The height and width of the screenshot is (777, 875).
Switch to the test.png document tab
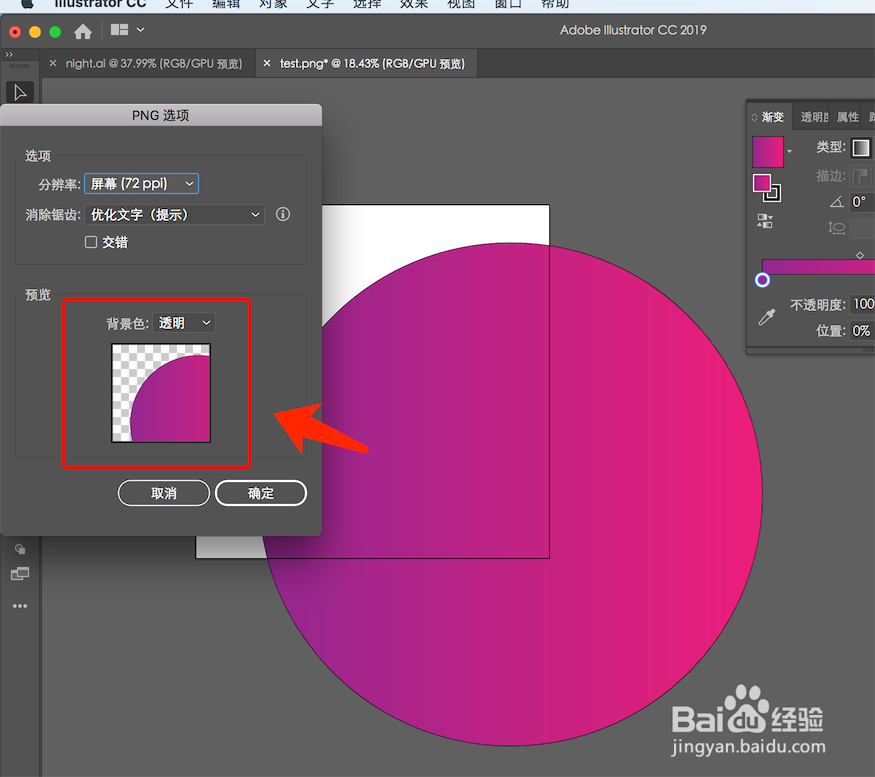pyautogui.click(x=372, y=64)
